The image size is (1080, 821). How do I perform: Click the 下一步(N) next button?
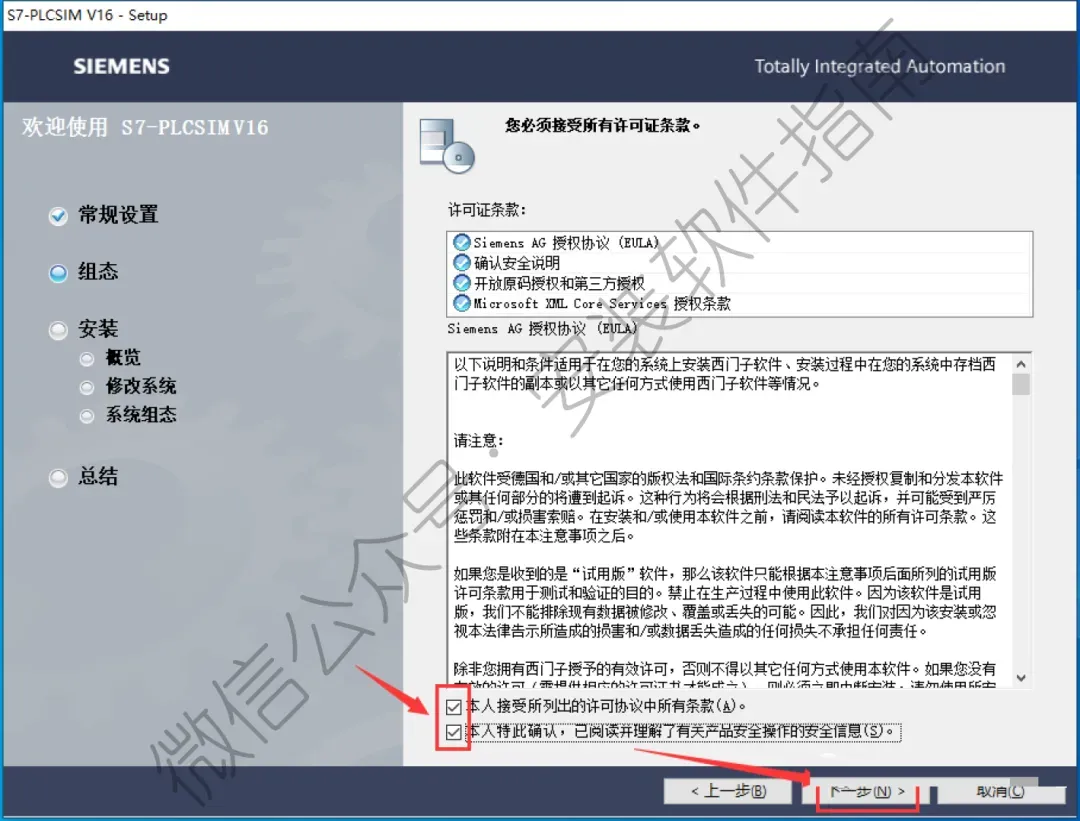click(866, 791)
